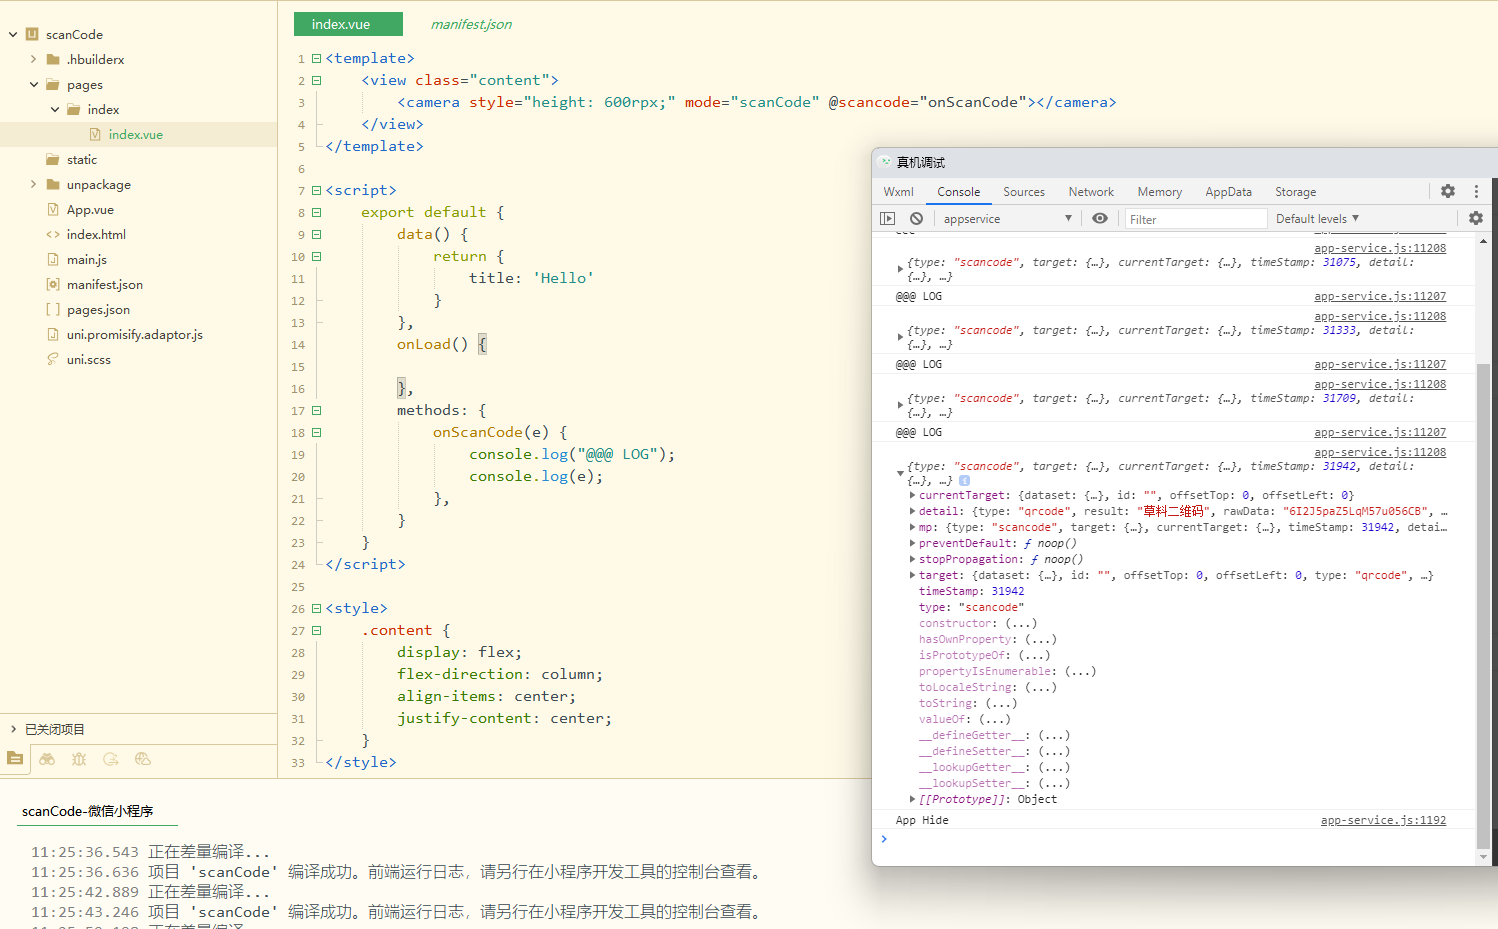The image size is (1498, 929).
Task: Open the AppData tab in debugger
Action: tap(1228, 191)
